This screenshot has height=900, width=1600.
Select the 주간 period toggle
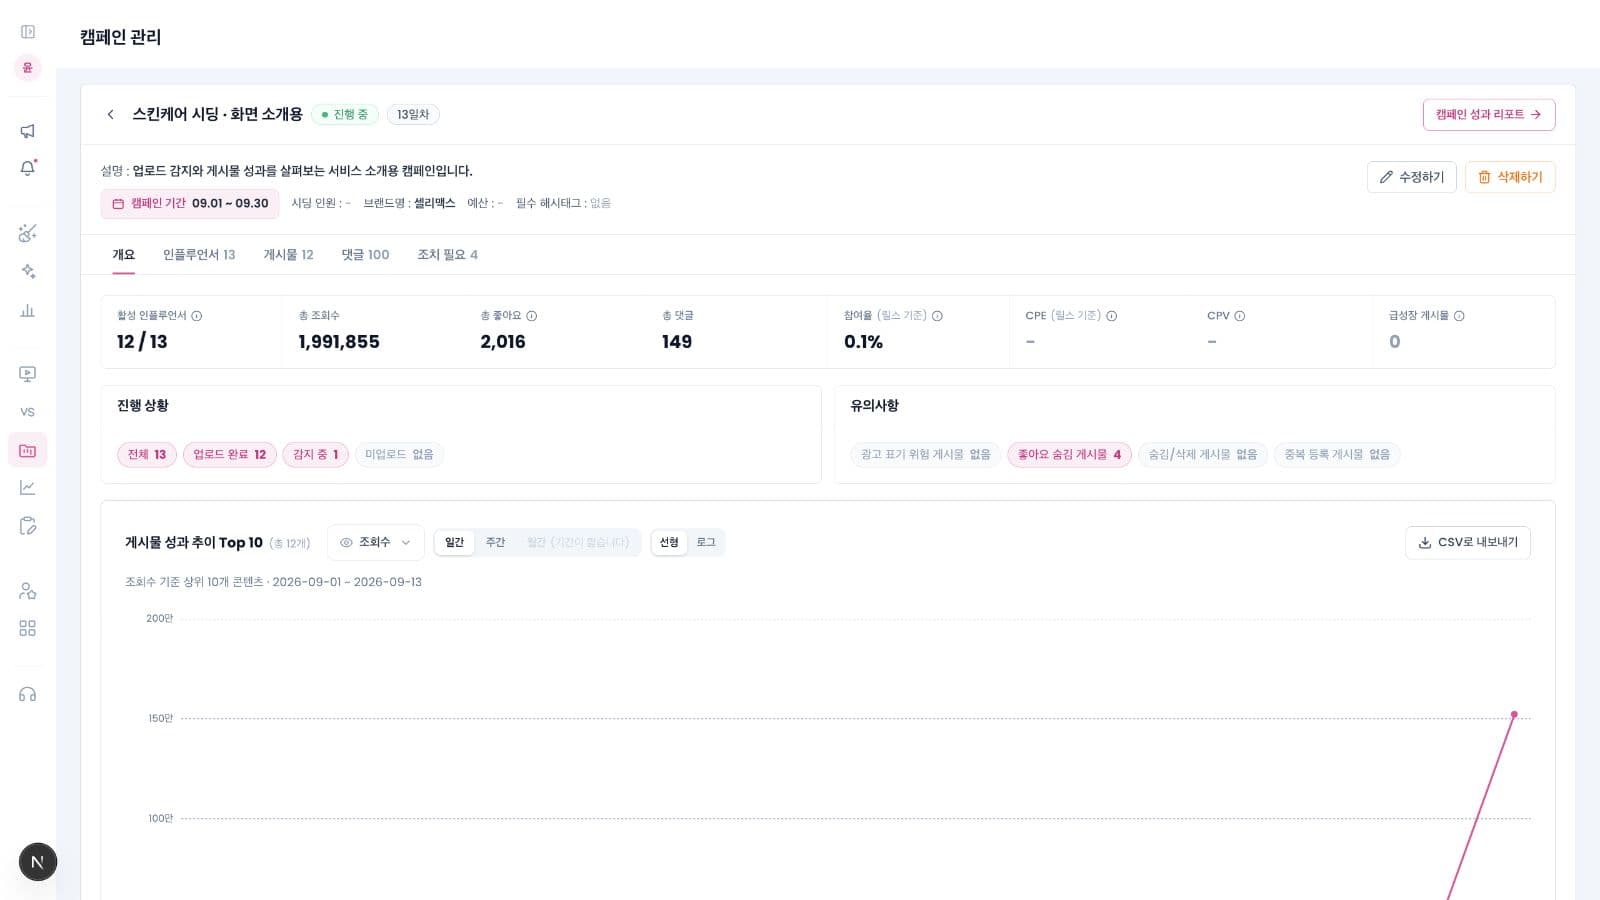point(496,542)
